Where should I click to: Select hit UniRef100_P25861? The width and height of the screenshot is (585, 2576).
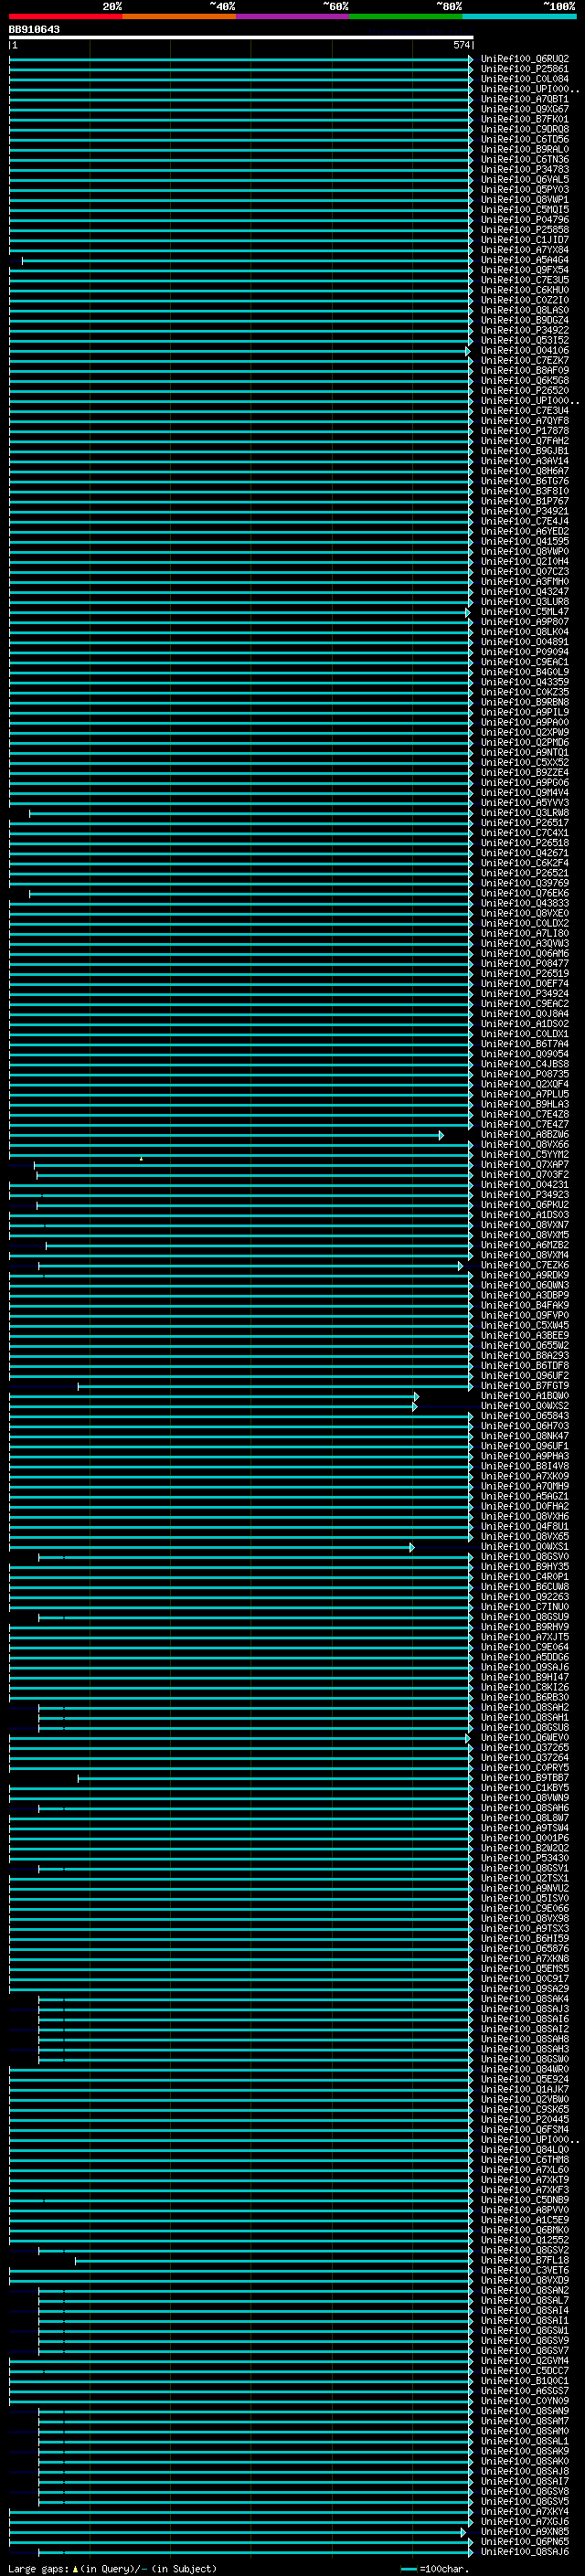(525, 69)
